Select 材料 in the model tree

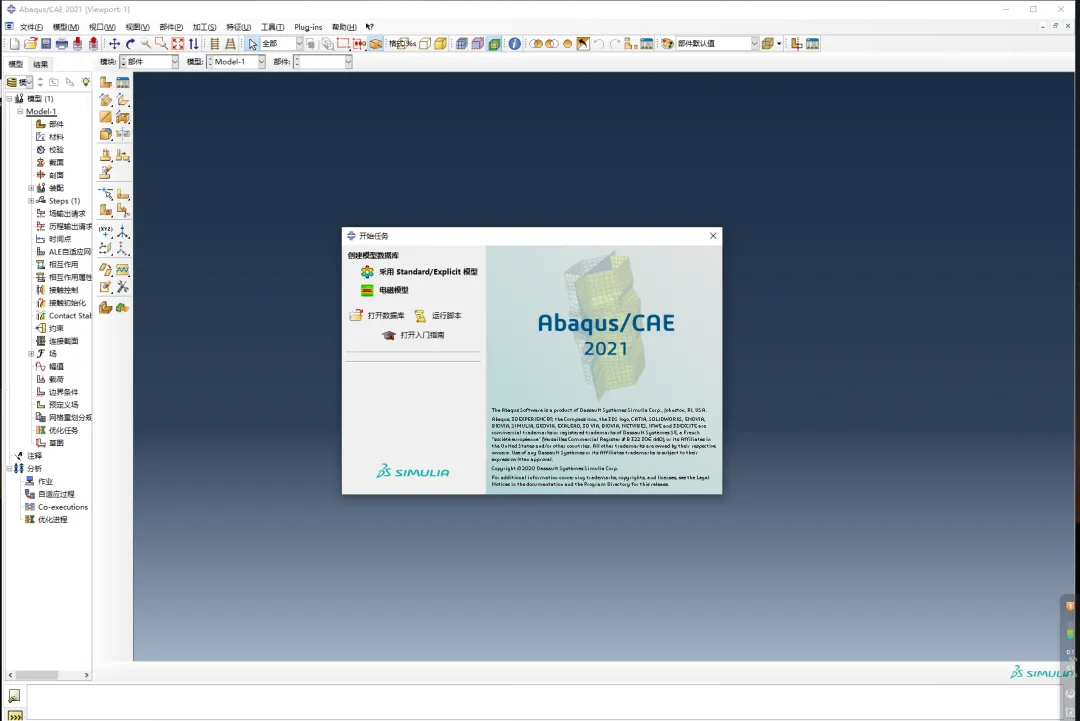[x=56, y=137]
